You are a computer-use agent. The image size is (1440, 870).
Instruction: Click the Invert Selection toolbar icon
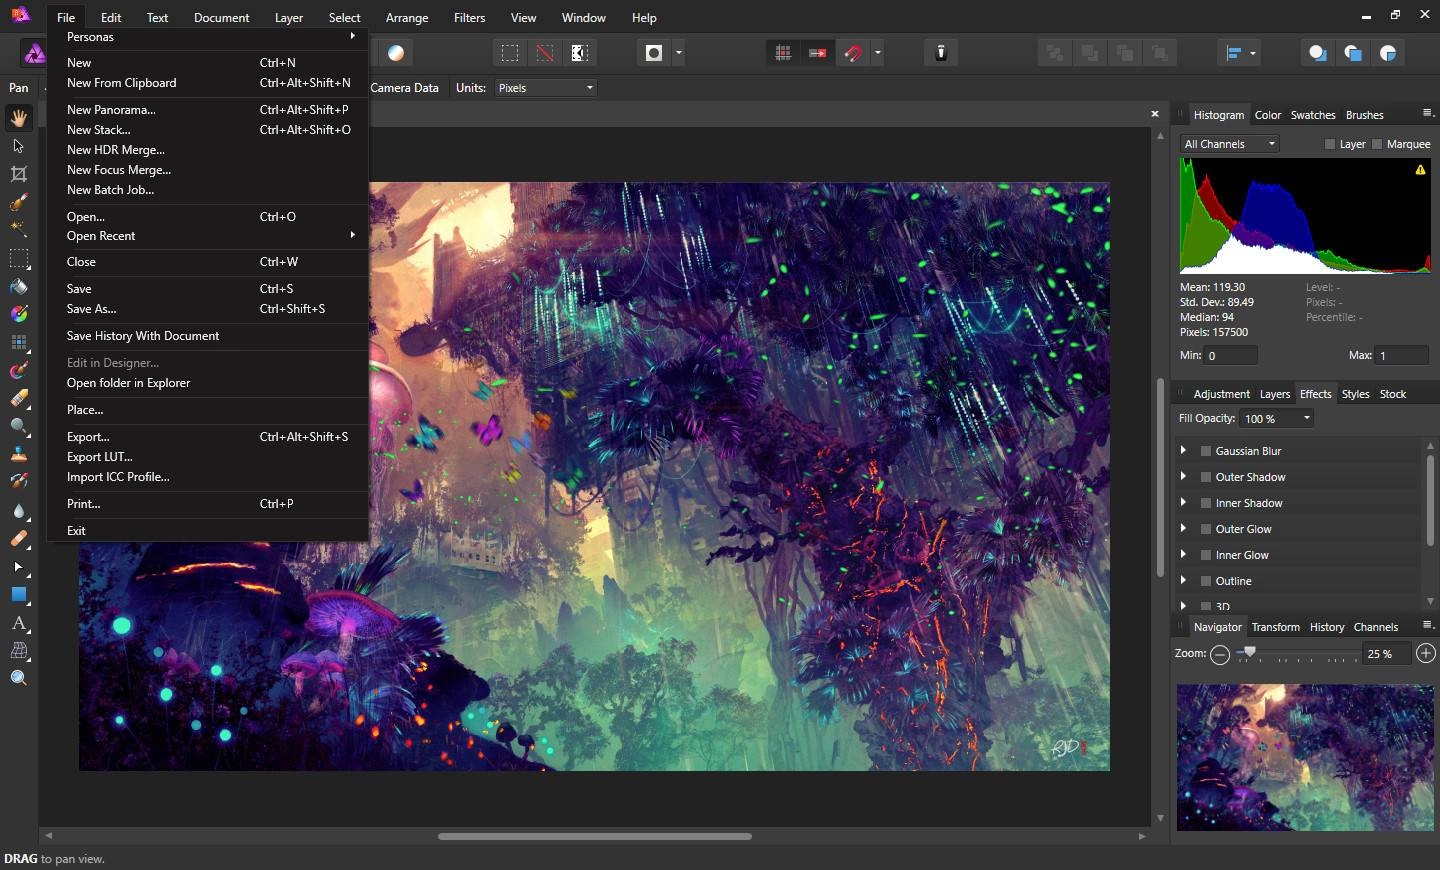point(579,53)
